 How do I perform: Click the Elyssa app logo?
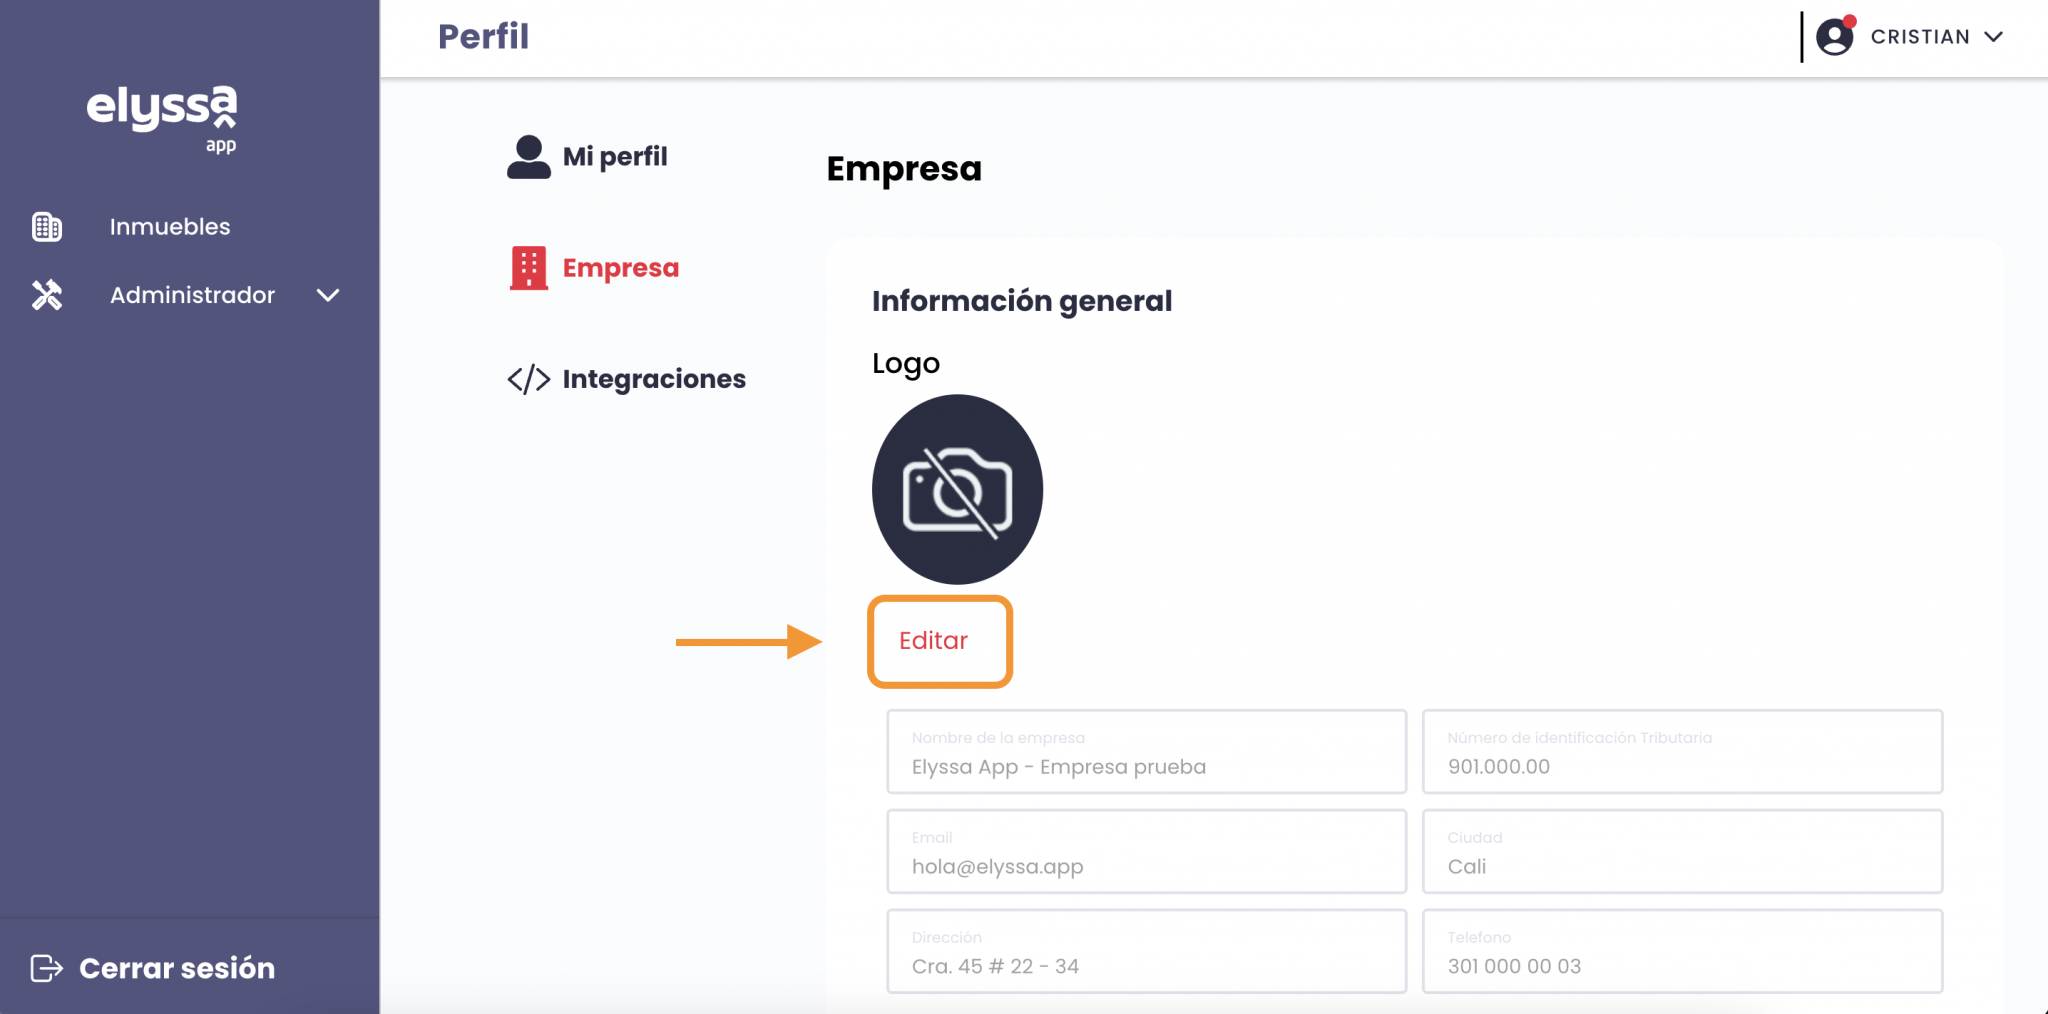pyautogui.click(x=163, y=117)
